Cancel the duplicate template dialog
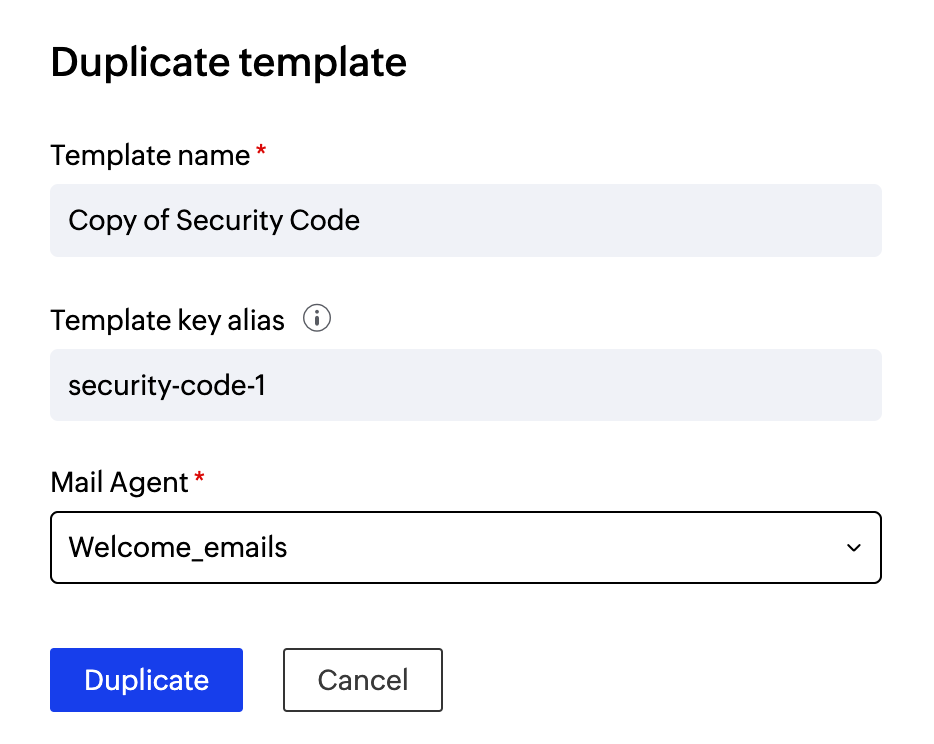This screenshot has width=934, height=744. (x=362, y=681)
